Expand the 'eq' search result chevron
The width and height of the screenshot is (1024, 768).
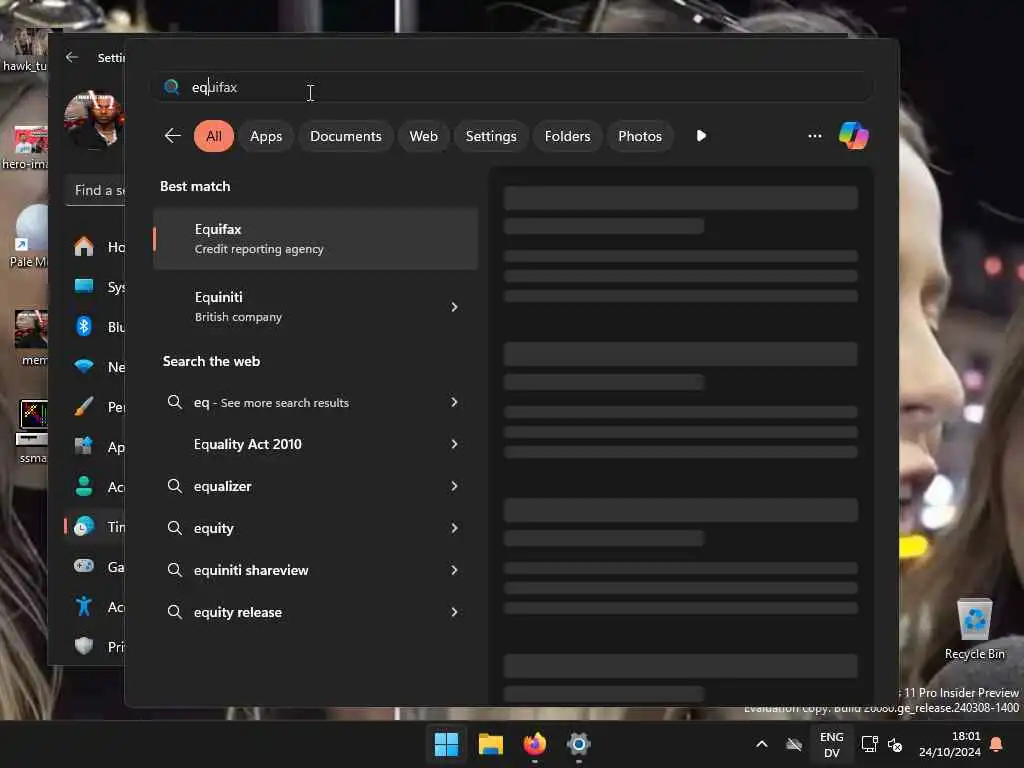454,402
